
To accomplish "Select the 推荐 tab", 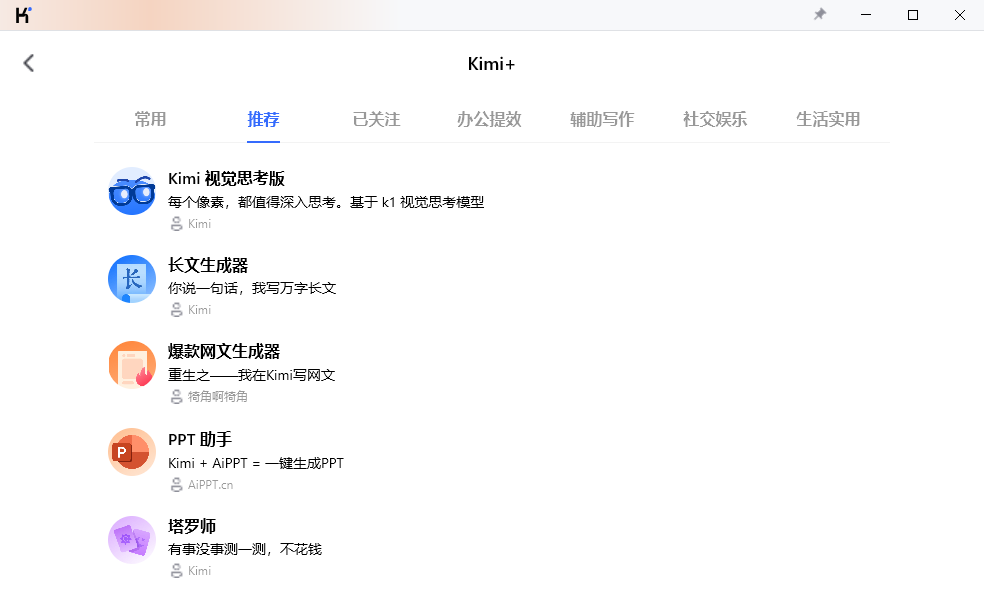I will [x=263, y=119].
